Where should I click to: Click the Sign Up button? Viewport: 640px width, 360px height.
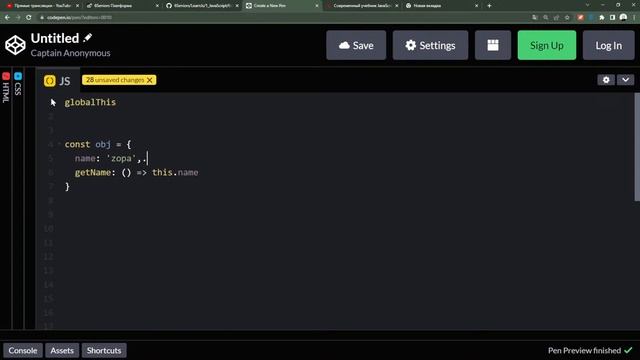[x=547, y=45]
